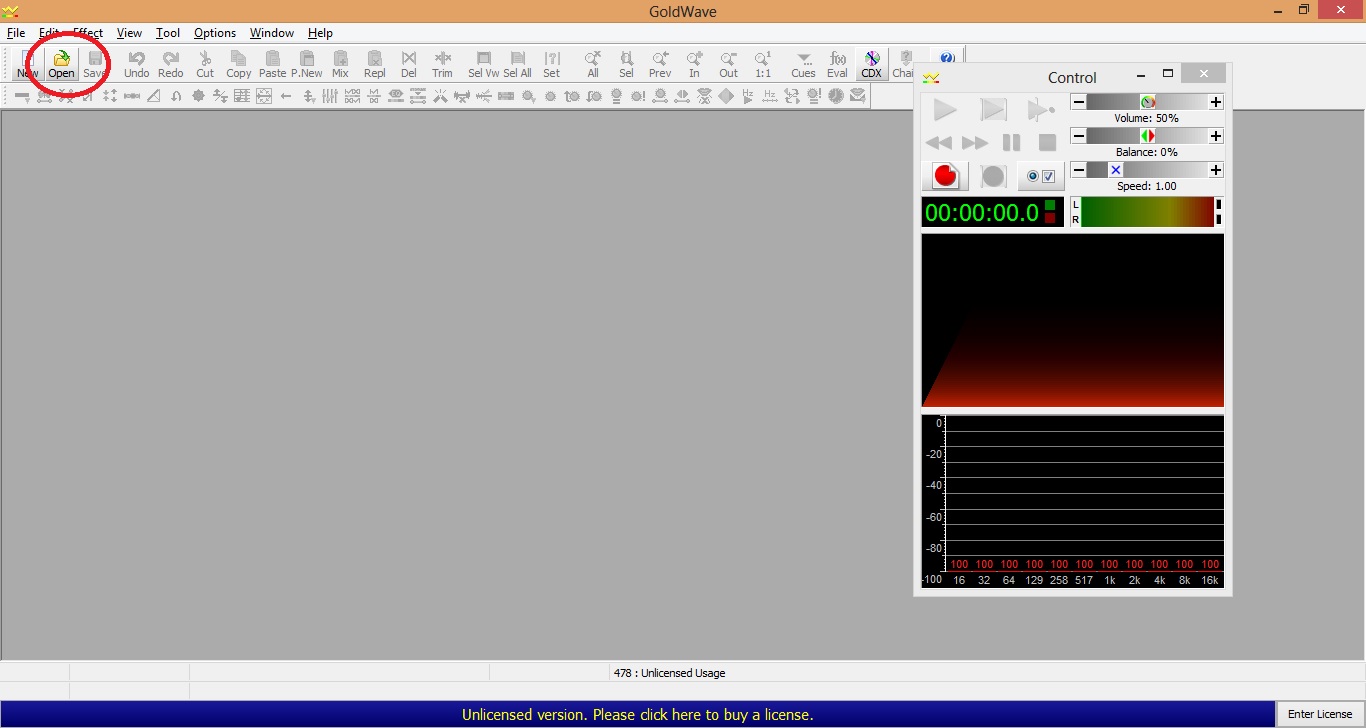Click the clock time effect icon

[x=835, y=96]
